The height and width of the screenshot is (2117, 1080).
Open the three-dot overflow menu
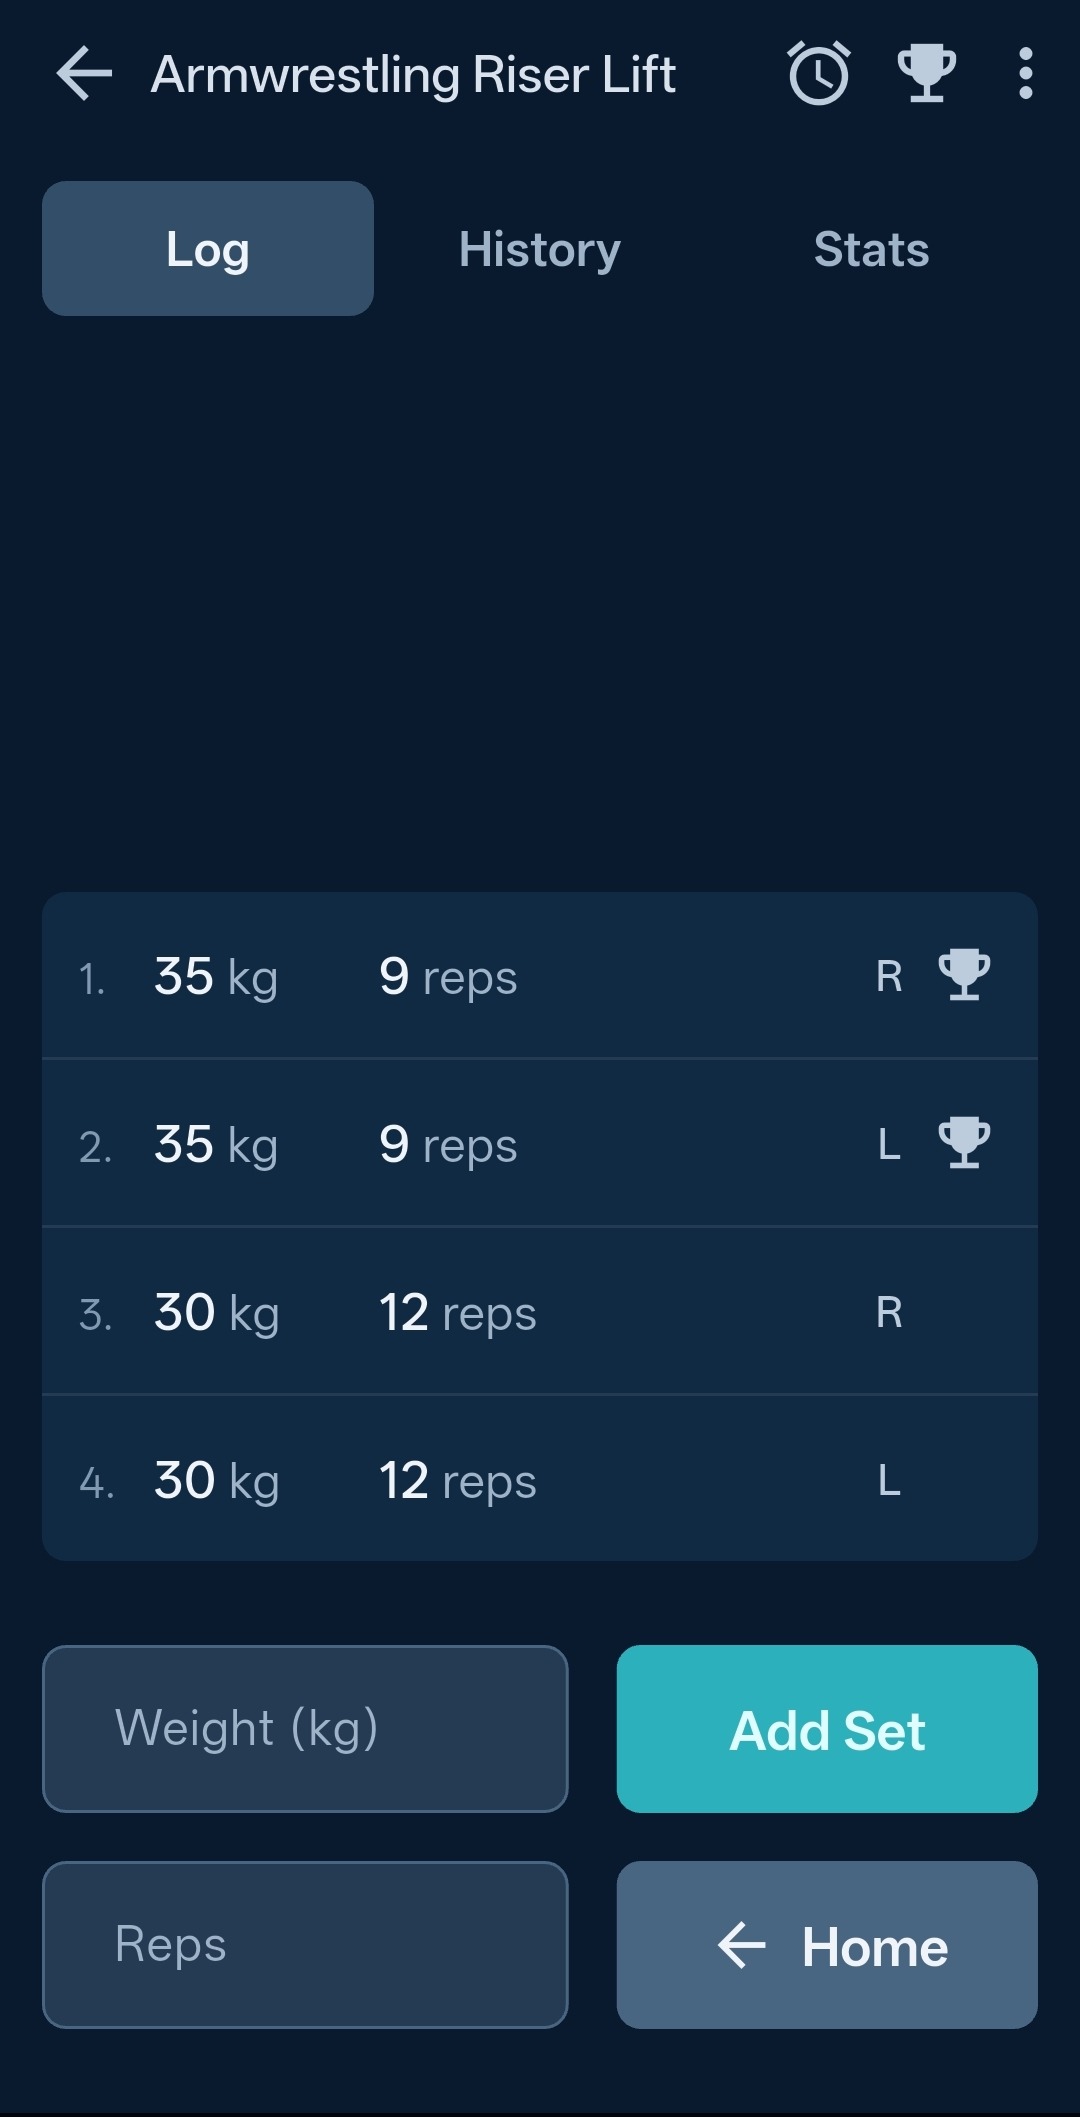click(1025, 74)
